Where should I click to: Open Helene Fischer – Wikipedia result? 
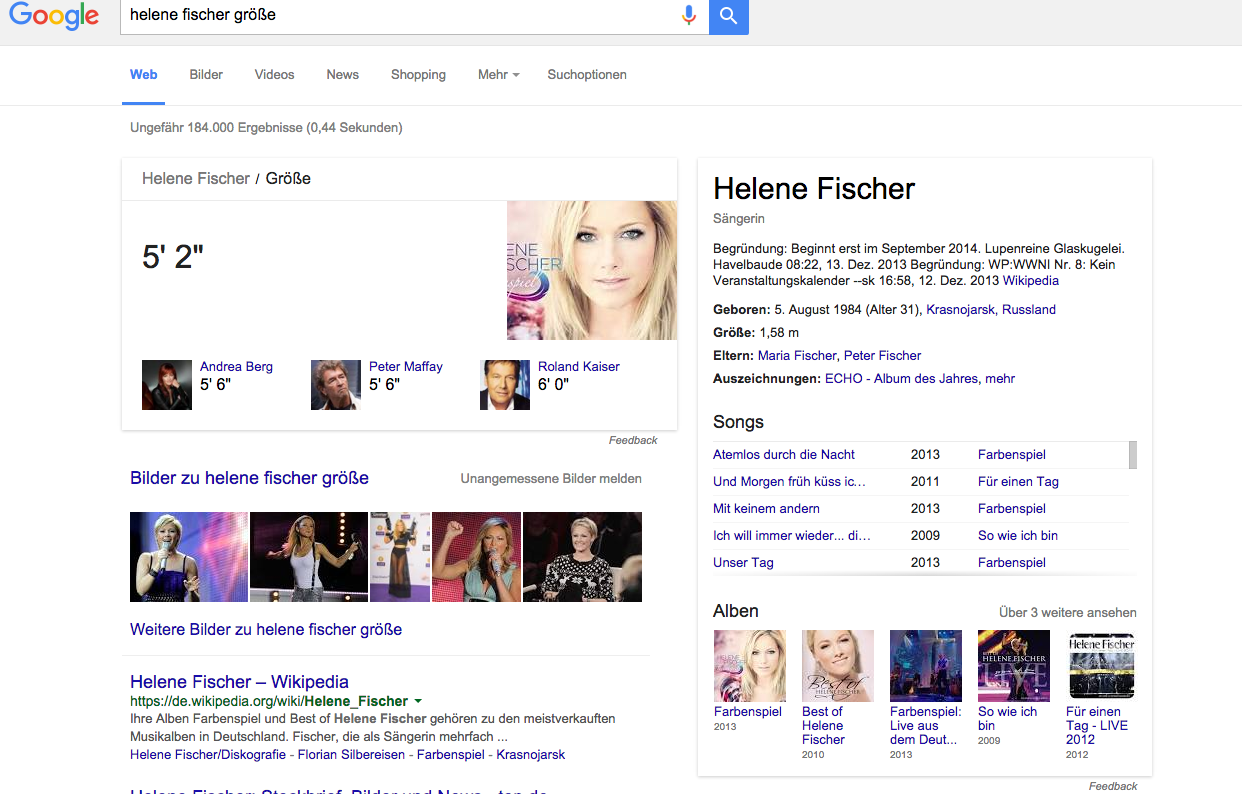coord(239,682)
